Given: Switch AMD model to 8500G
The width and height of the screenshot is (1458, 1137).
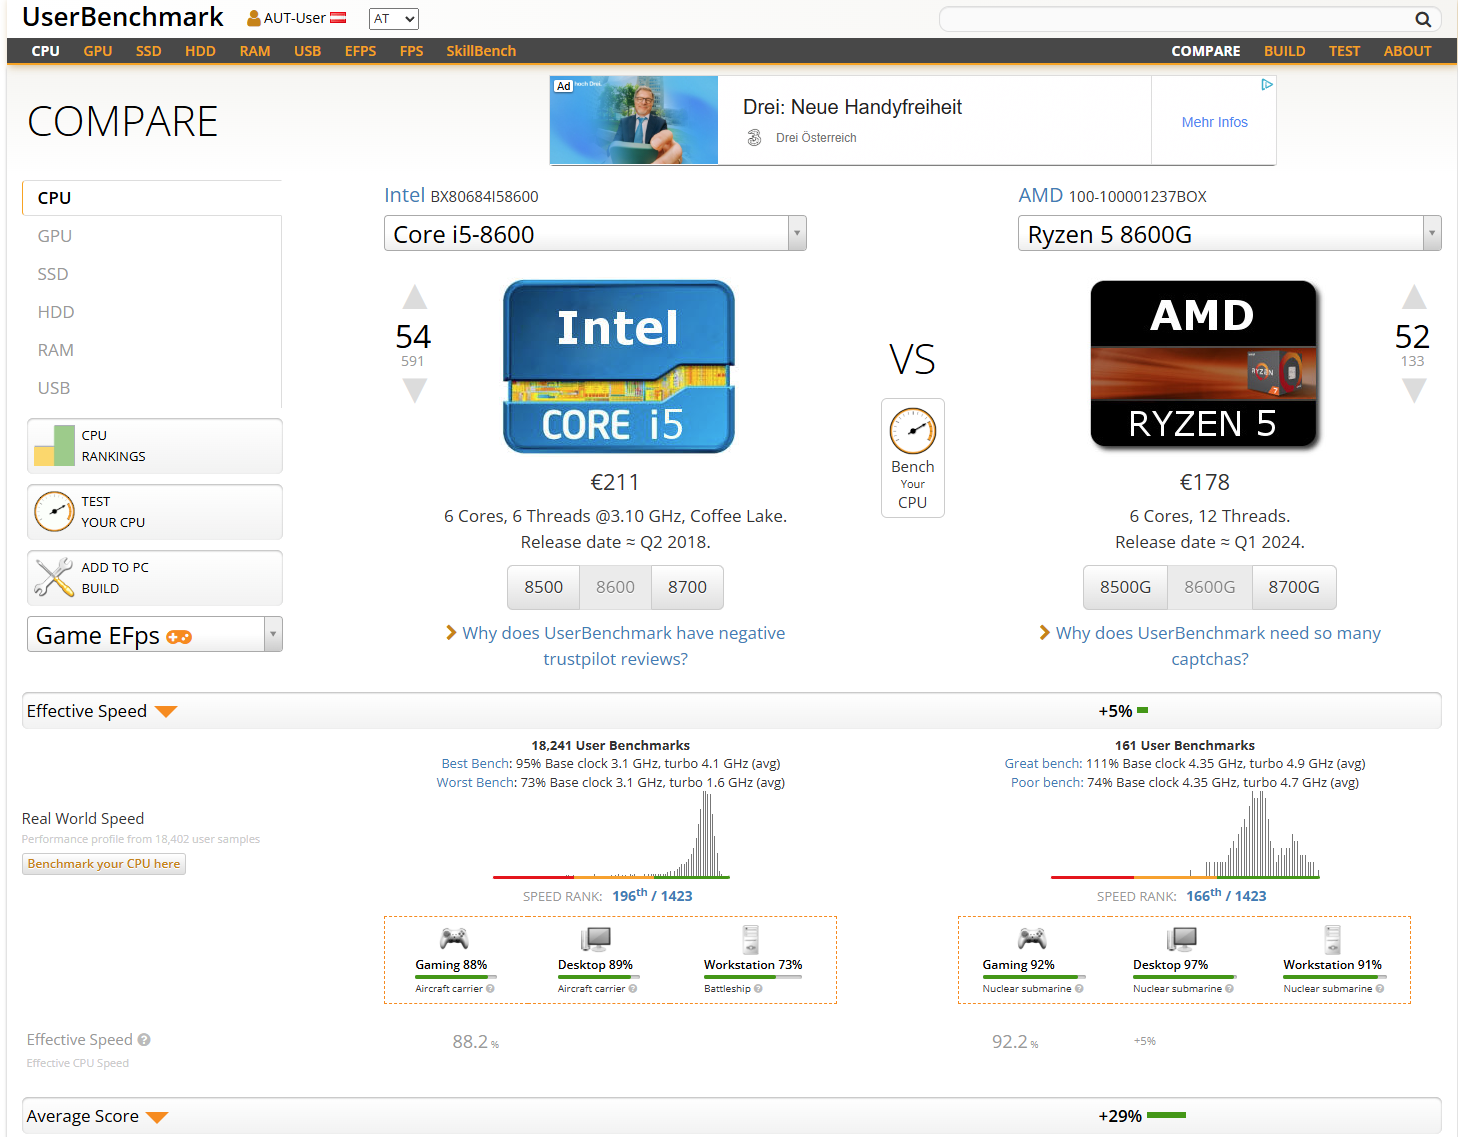Looking at the screenshot, I should (x=1126, y=587).
